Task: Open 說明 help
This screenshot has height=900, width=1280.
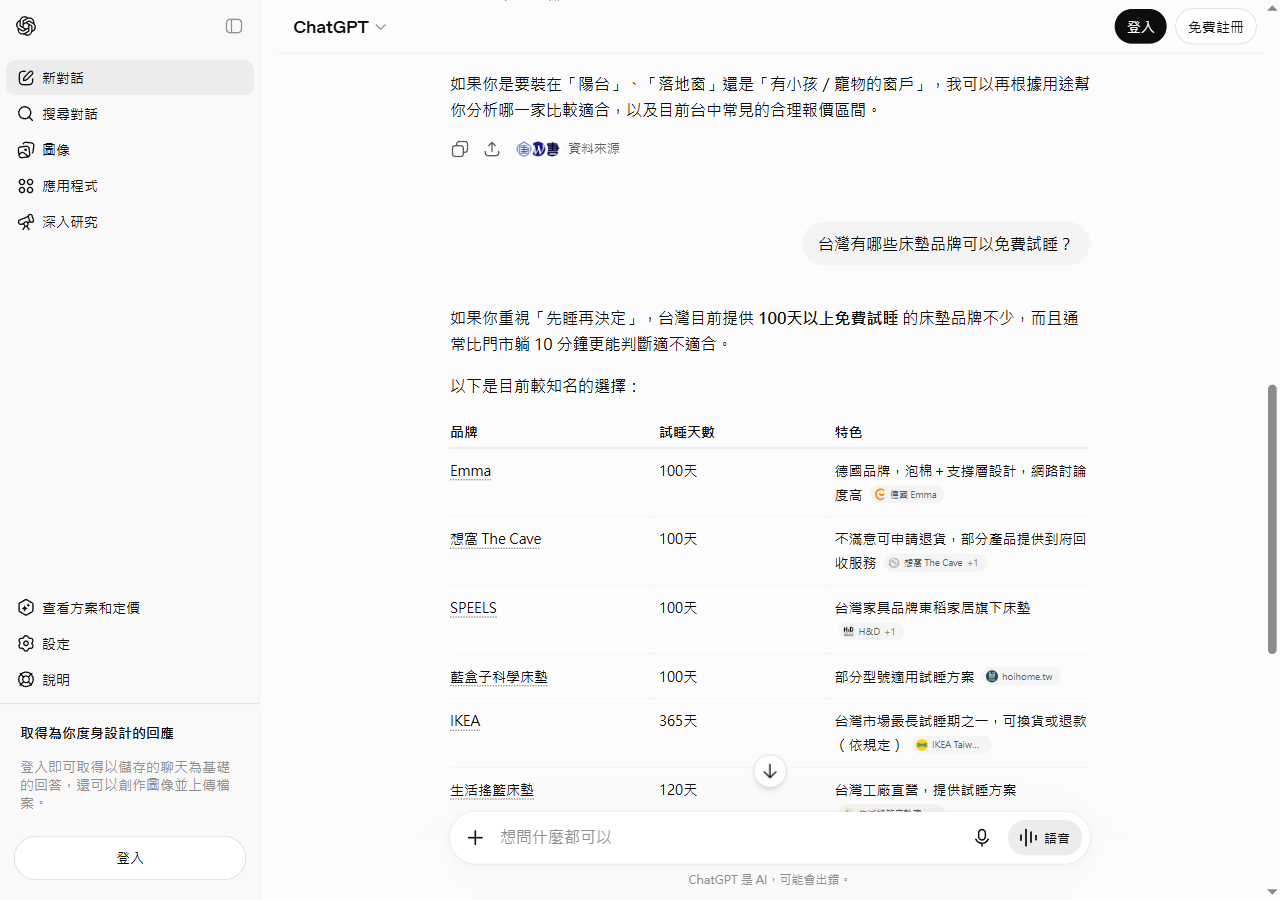Action: pos(130,680)
